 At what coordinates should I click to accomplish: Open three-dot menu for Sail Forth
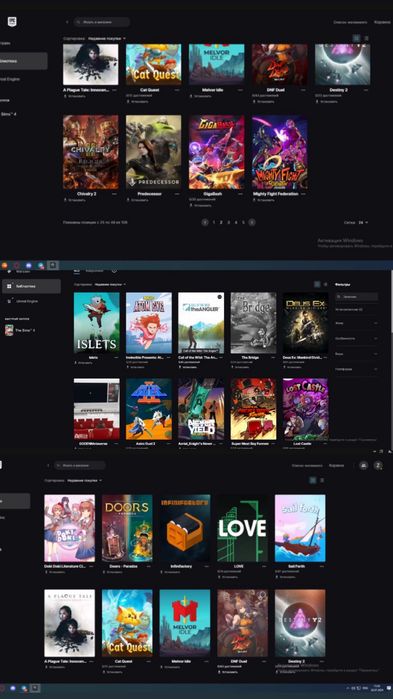pyautogui.click(x=322, y=566)
